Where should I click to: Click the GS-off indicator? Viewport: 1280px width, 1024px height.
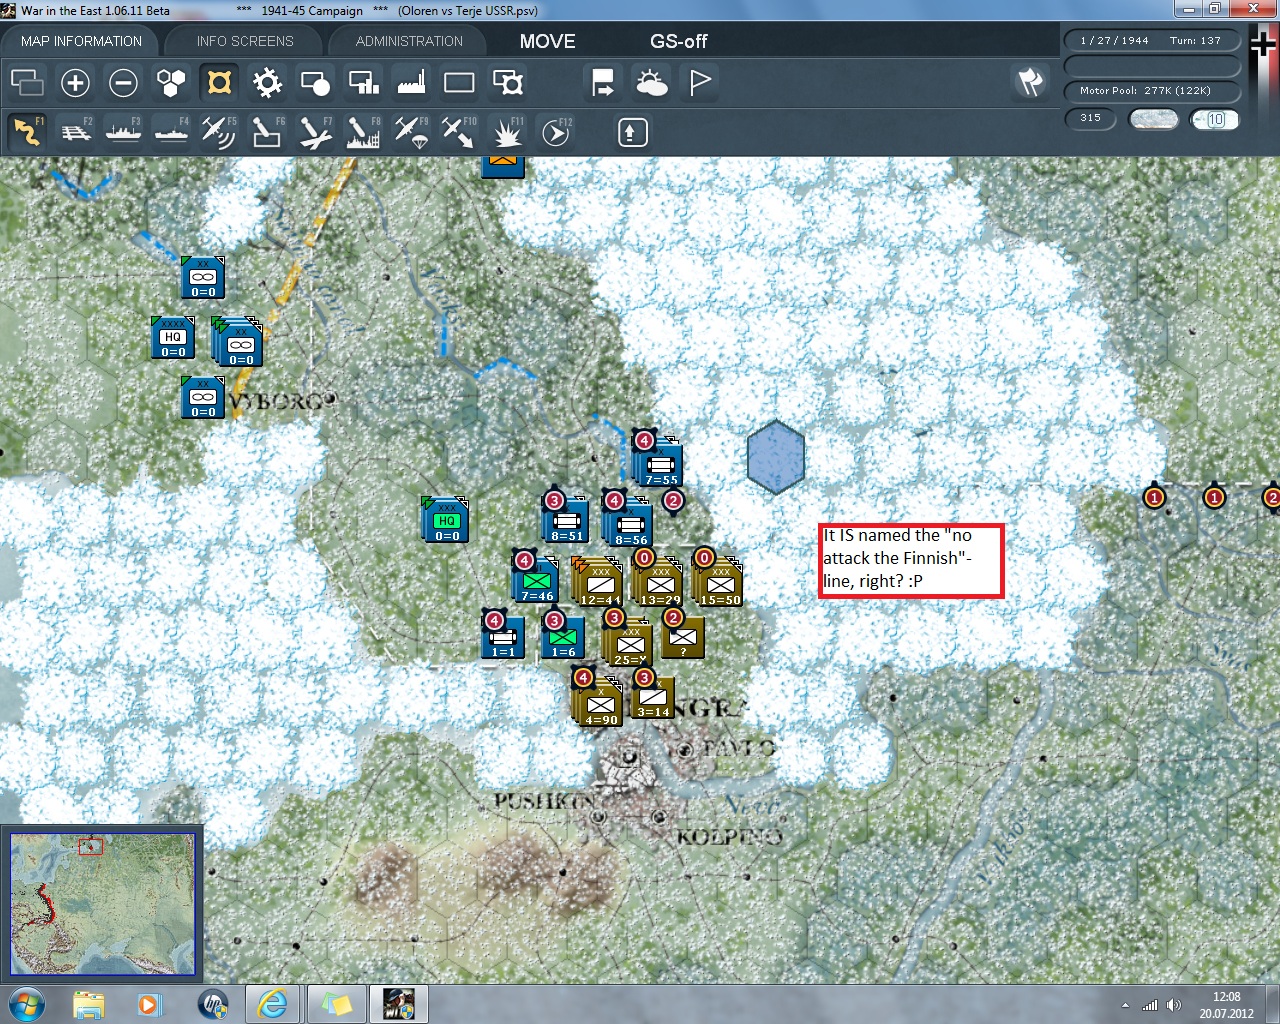[678, 41]
